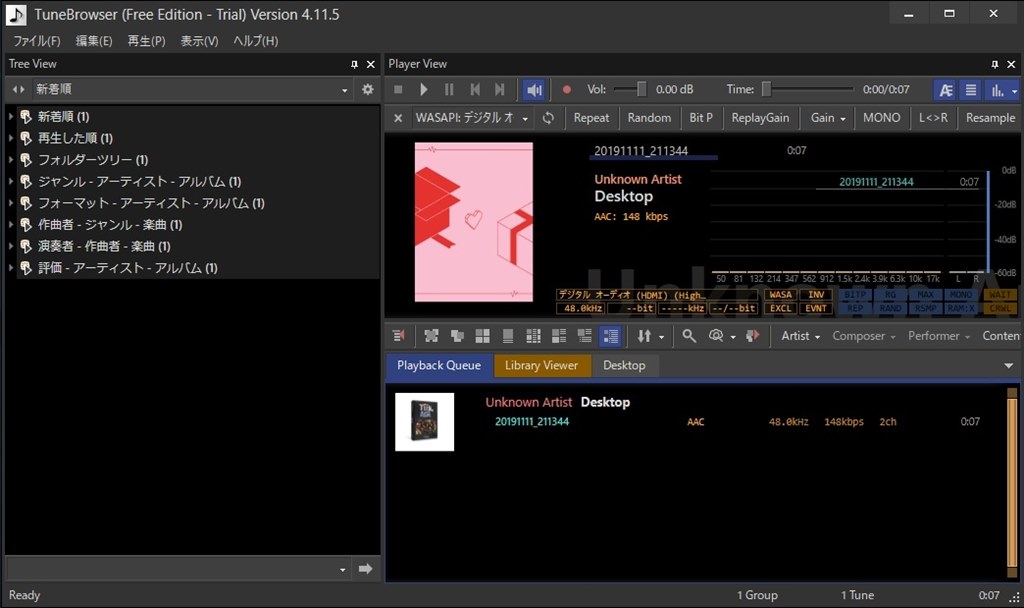Open the web search dropdown arrow

click(733, 337)
